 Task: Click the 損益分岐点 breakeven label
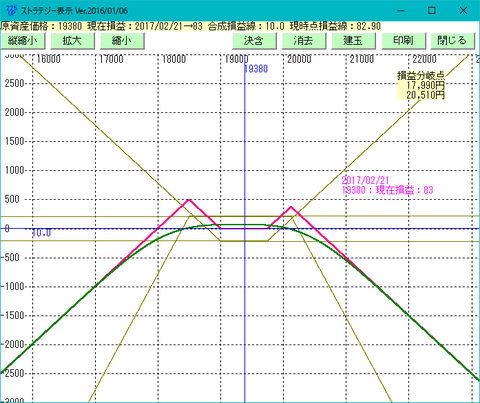(421, 76)
